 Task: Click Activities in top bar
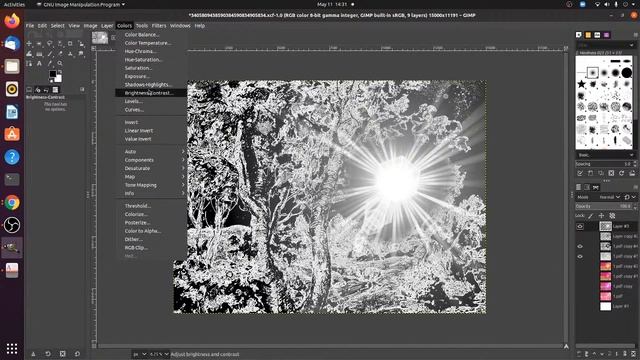click(14, 4)
